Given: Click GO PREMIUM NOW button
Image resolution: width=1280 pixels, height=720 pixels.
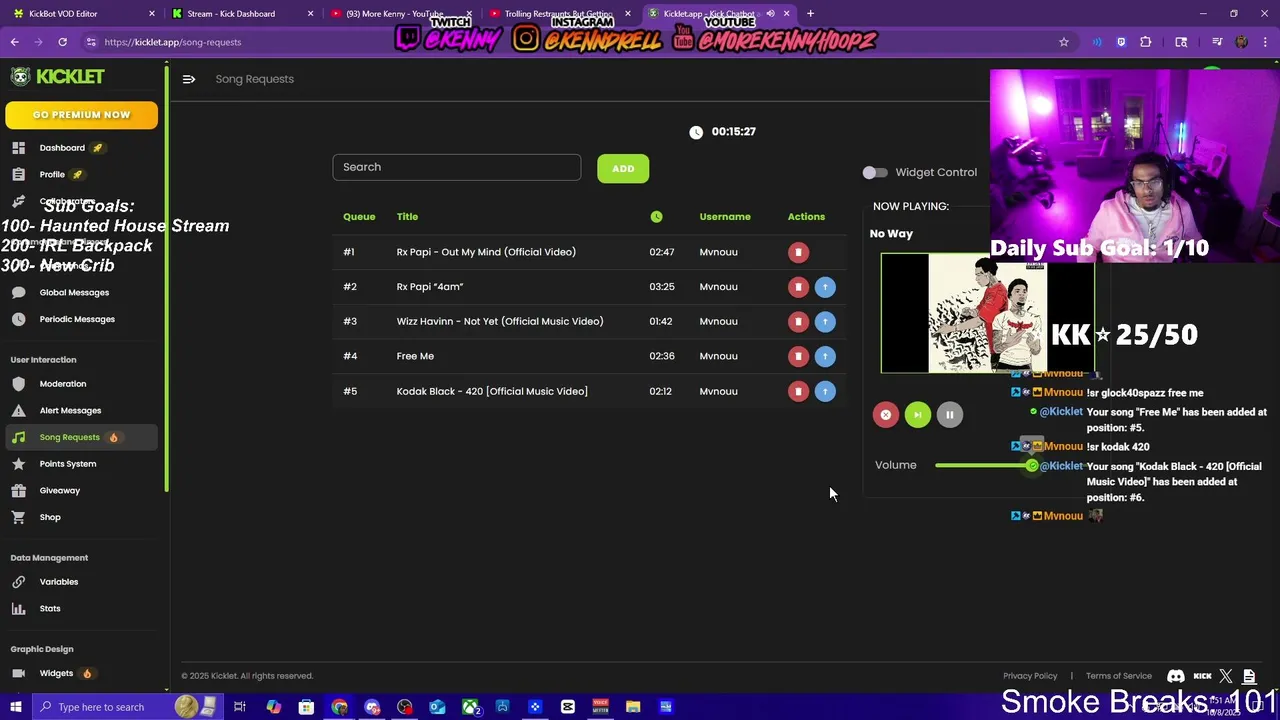Looking at the screenshot, I should tap(81, 115).
